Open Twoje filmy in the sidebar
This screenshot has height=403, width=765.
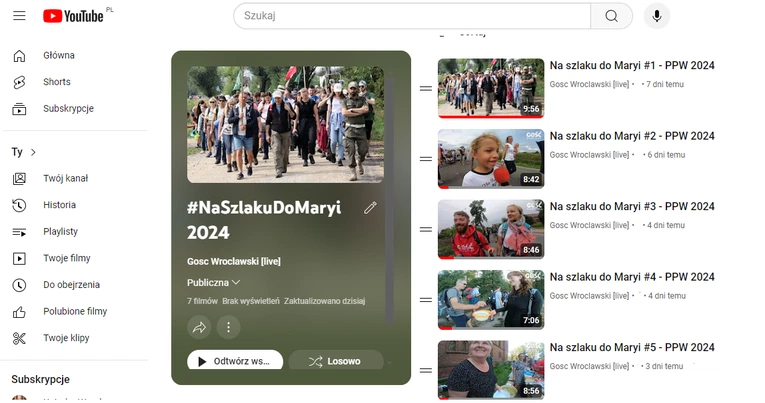click(x=67, y=258)
